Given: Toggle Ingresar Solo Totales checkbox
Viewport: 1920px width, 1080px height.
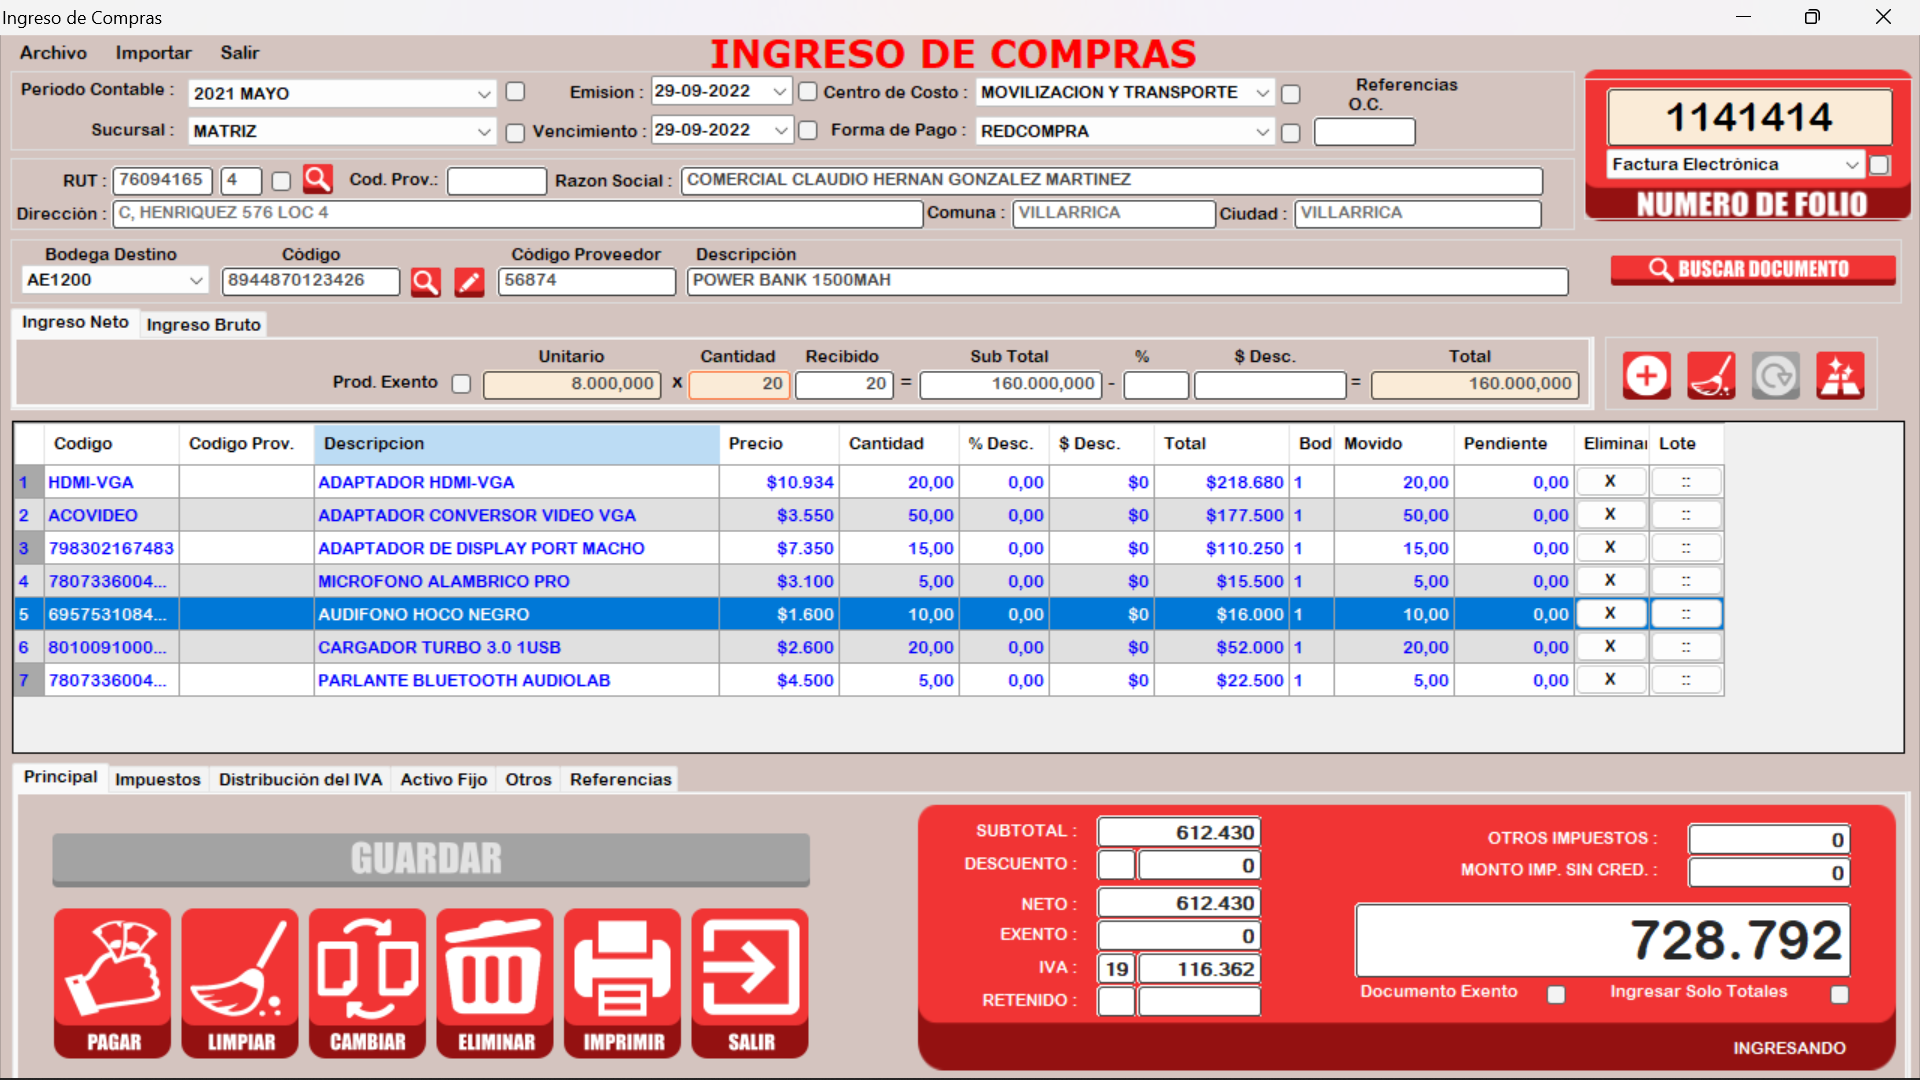Looking at the screenshot, I should tap(1839, 994).
